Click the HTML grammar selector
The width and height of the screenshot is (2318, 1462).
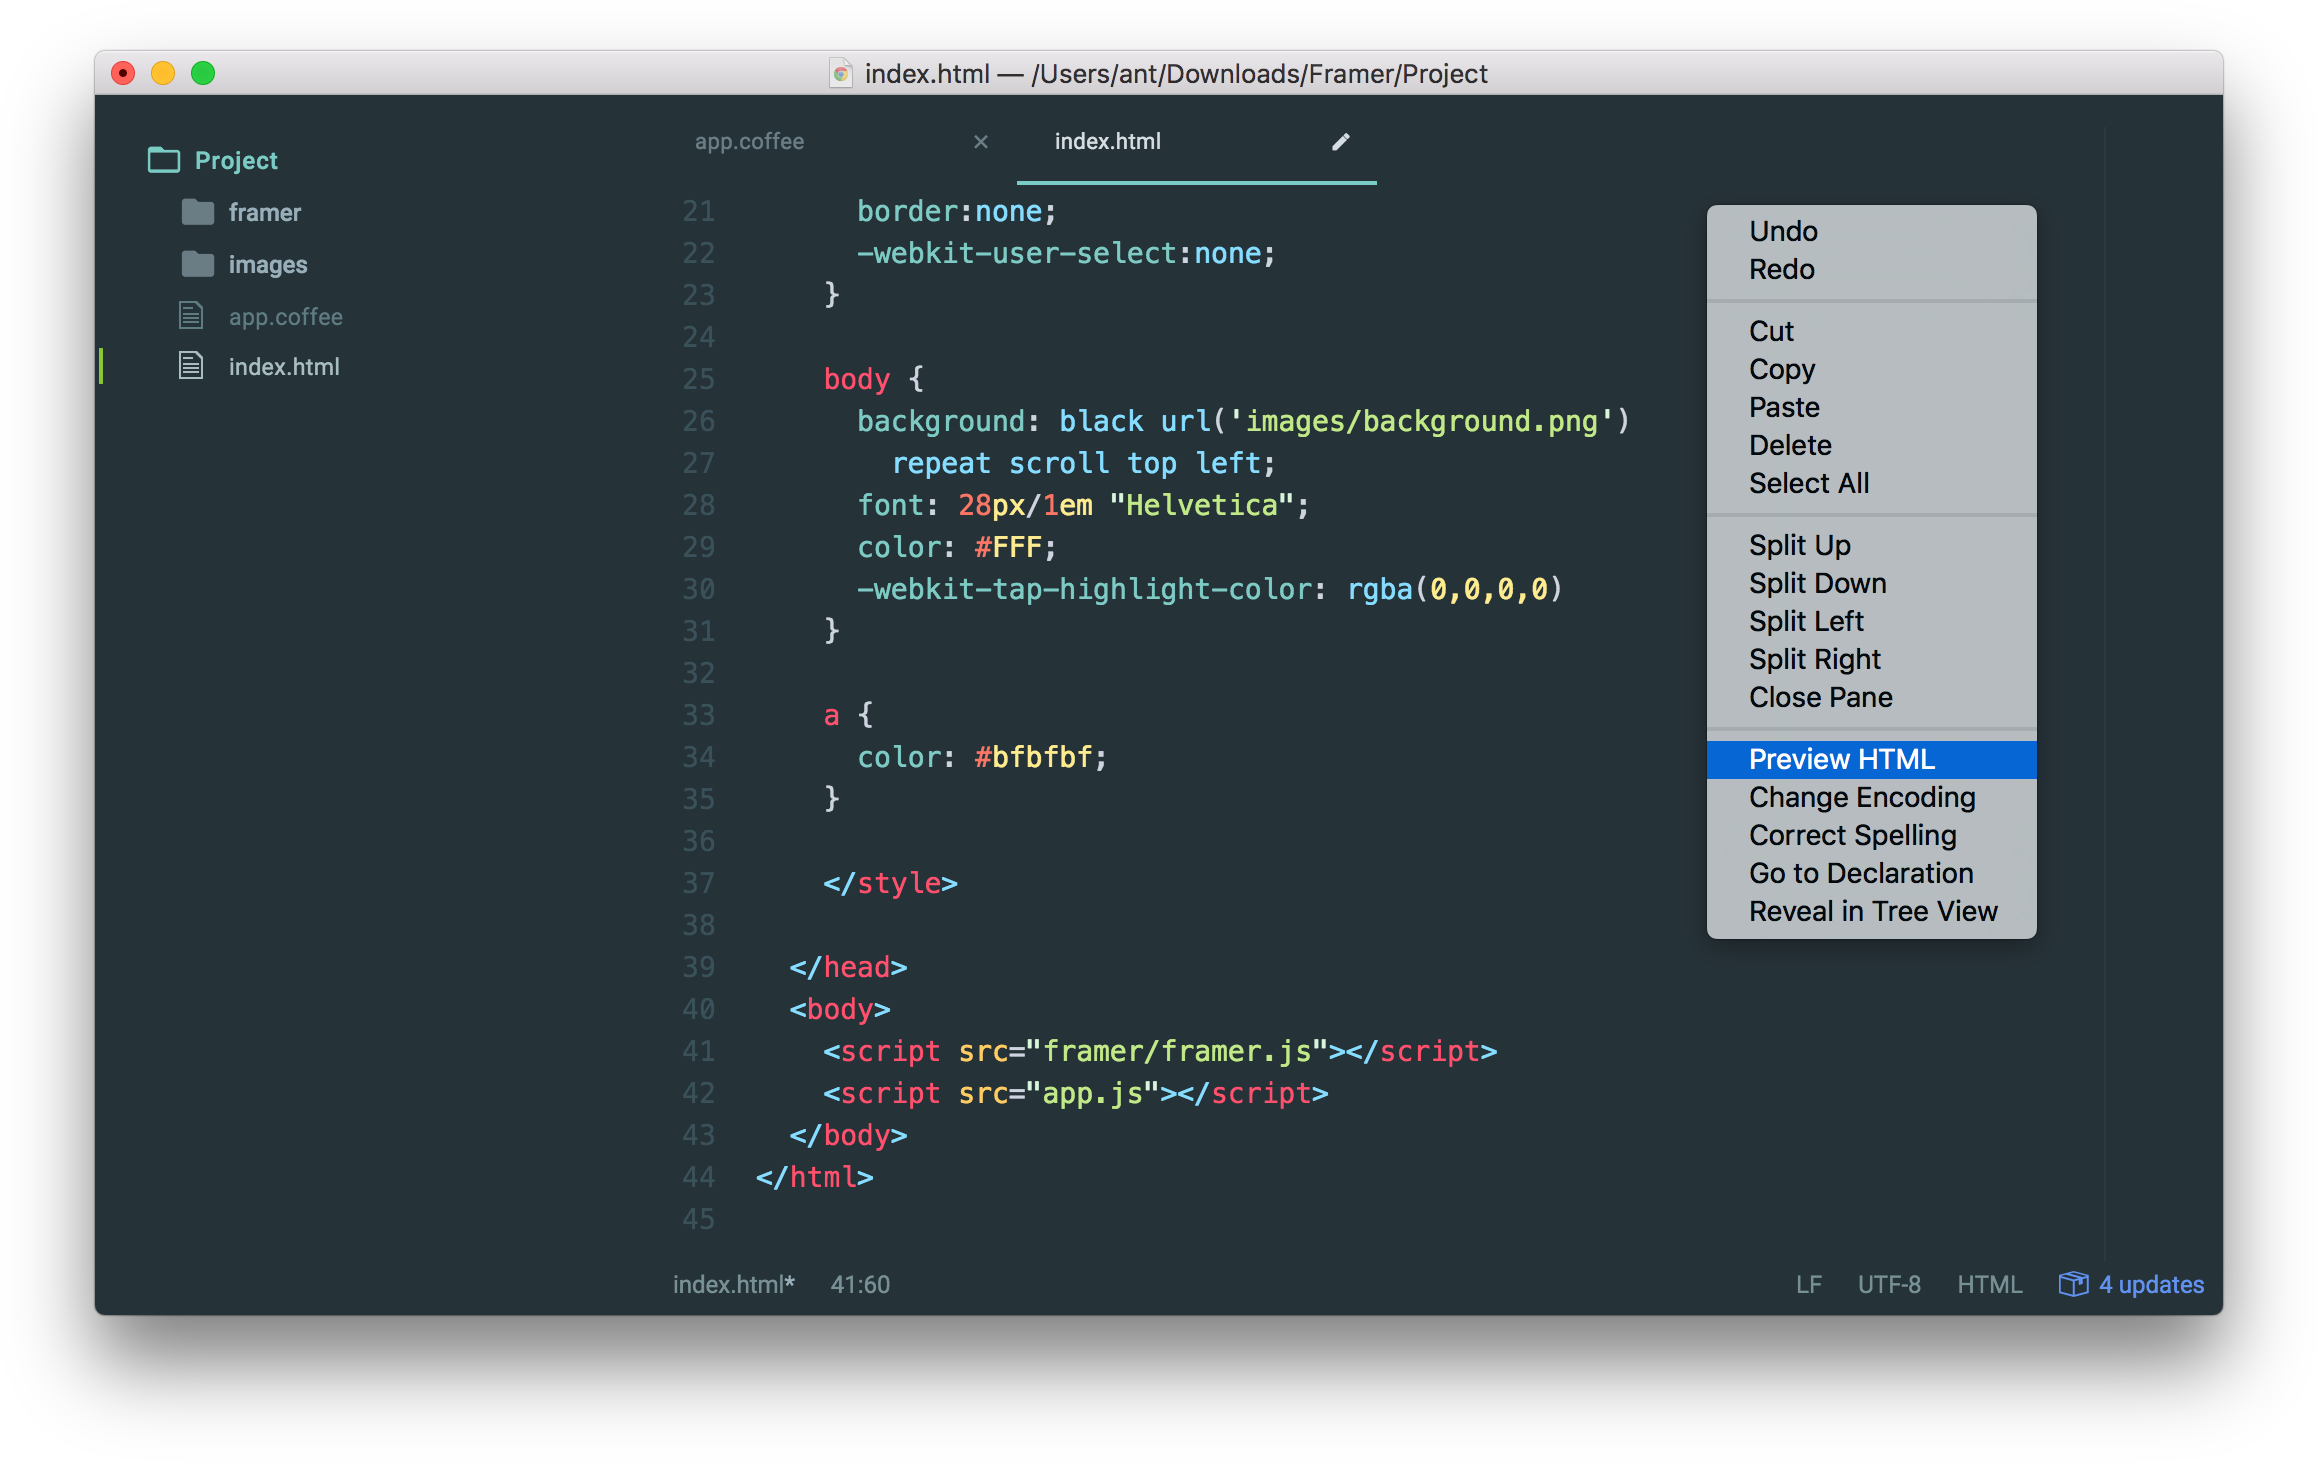tap(1990, 1284)
